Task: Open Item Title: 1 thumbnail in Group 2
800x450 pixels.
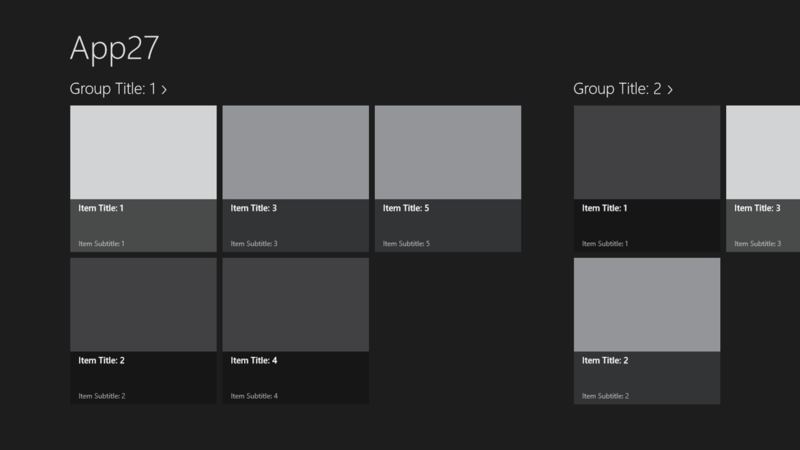Action: click(647, 152)
